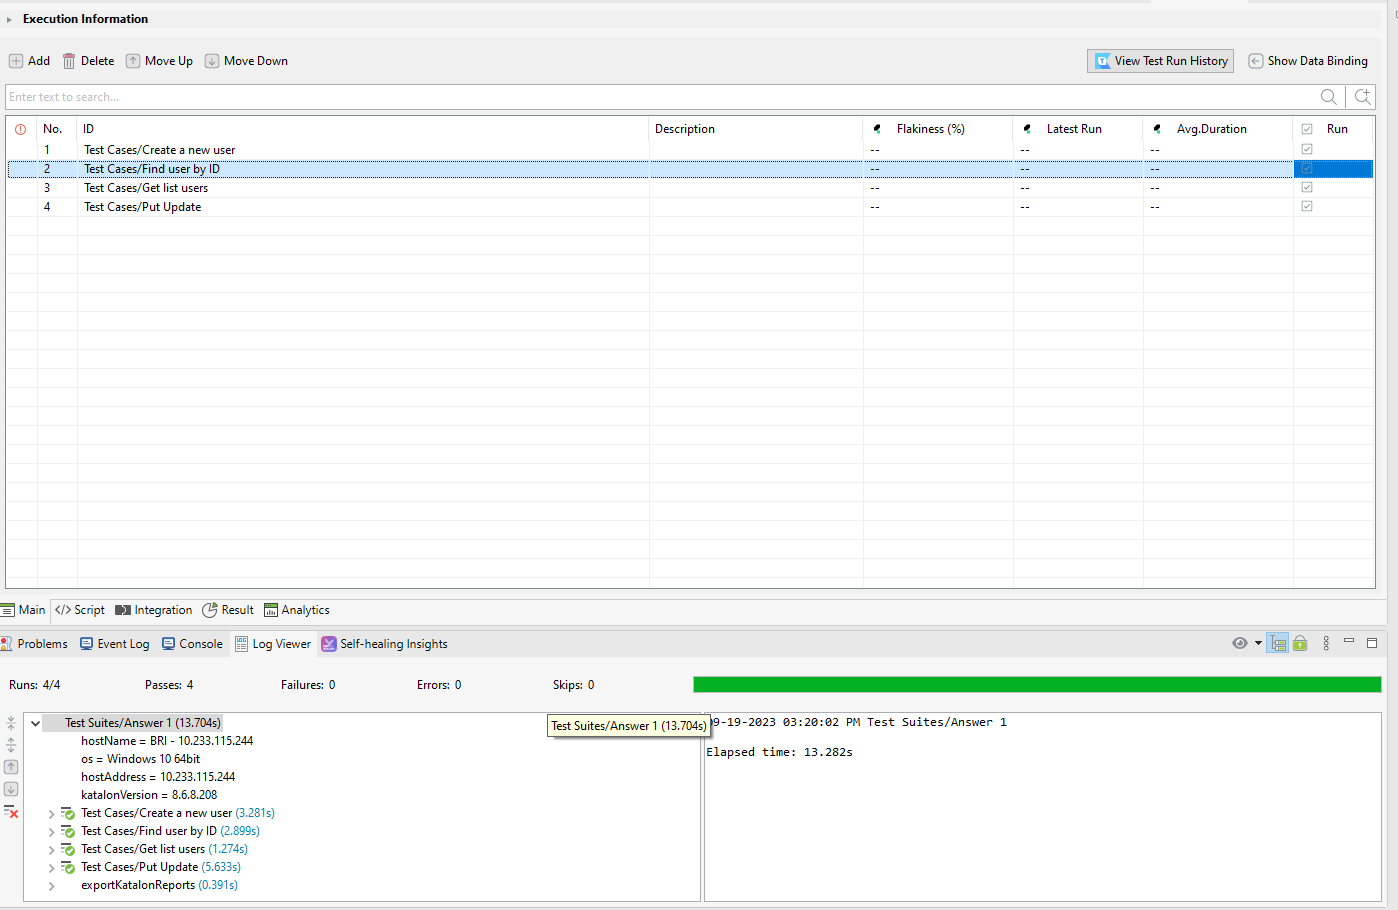The height and width of the screenshot is (910, 1398).
Task: Click the Show Data Binding button
Action: 1308,60
